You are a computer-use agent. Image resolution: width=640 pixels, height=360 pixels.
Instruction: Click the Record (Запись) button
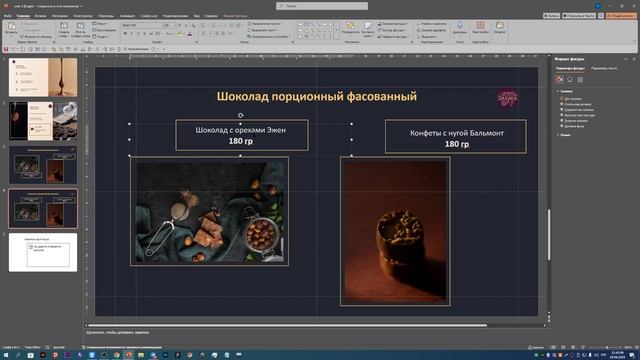(551, 16)
